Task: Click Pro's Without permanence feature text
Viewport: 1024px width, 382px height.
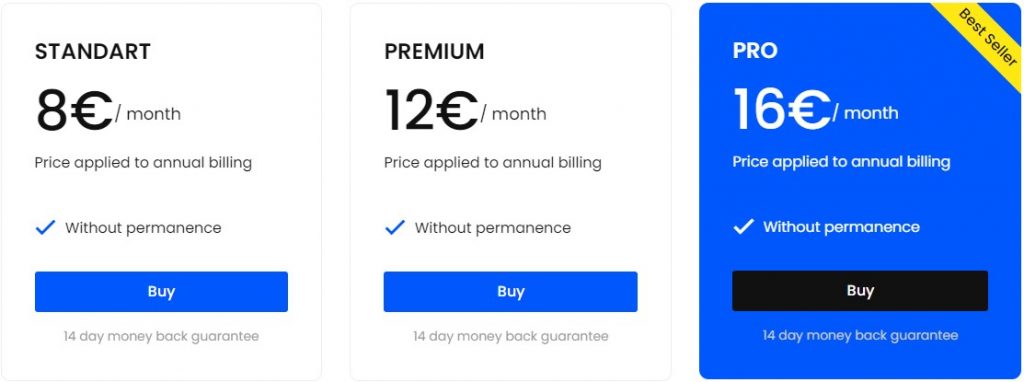Action: [x=841, y=227]
